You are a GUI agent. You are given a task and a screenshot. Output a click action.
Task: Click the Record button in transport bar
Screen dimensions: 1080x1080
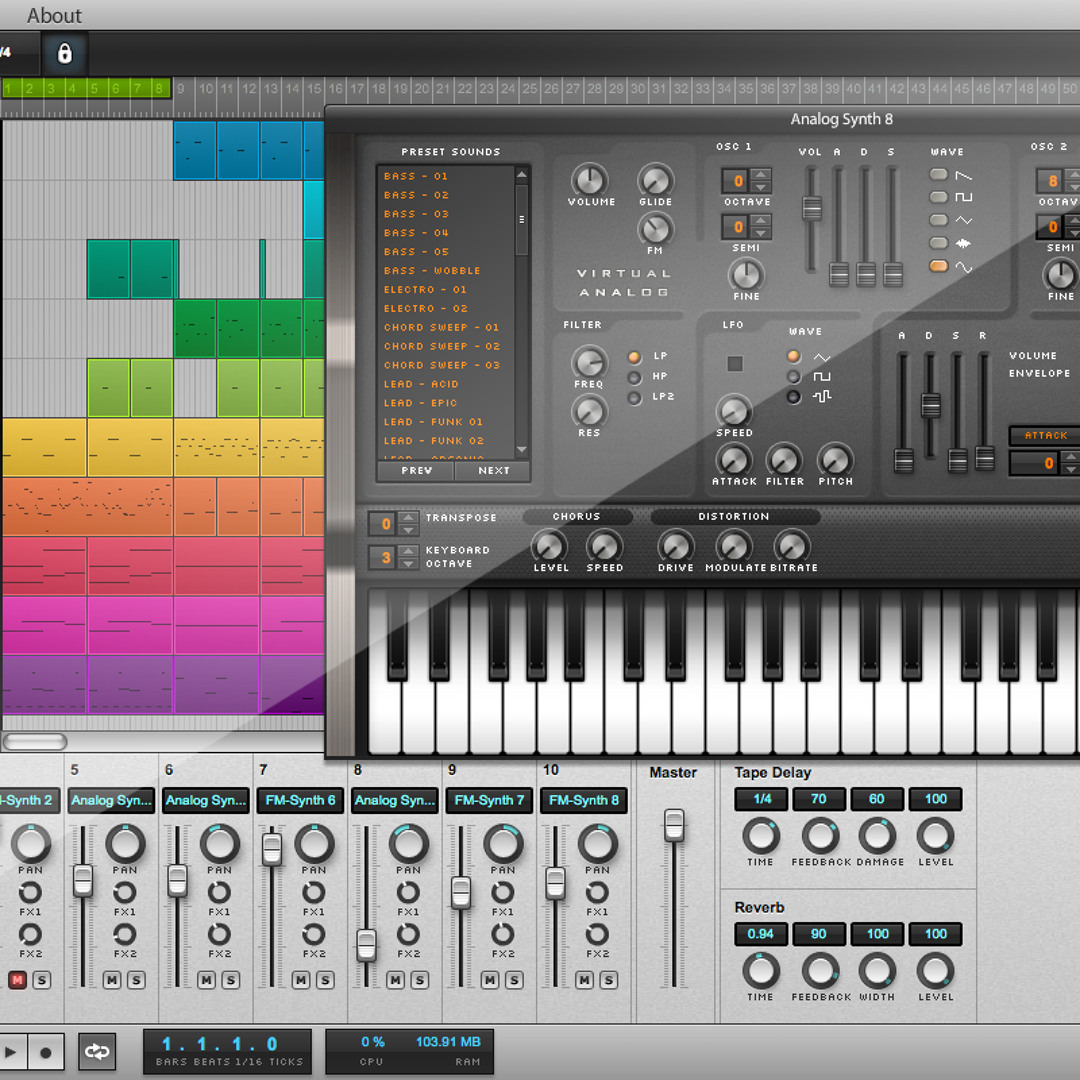pos(46,1052)
